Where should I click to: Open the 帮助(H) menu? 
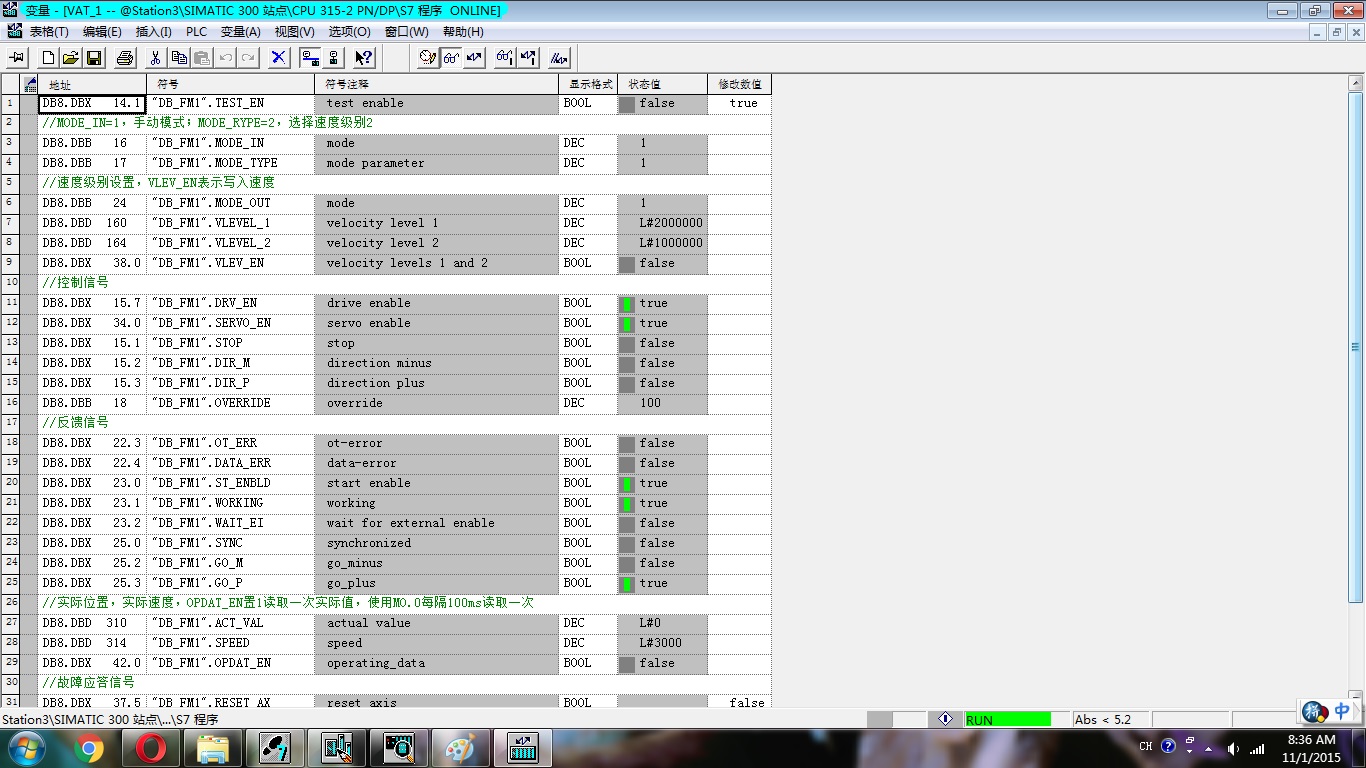pyautogui.click(x=463, y=32)
